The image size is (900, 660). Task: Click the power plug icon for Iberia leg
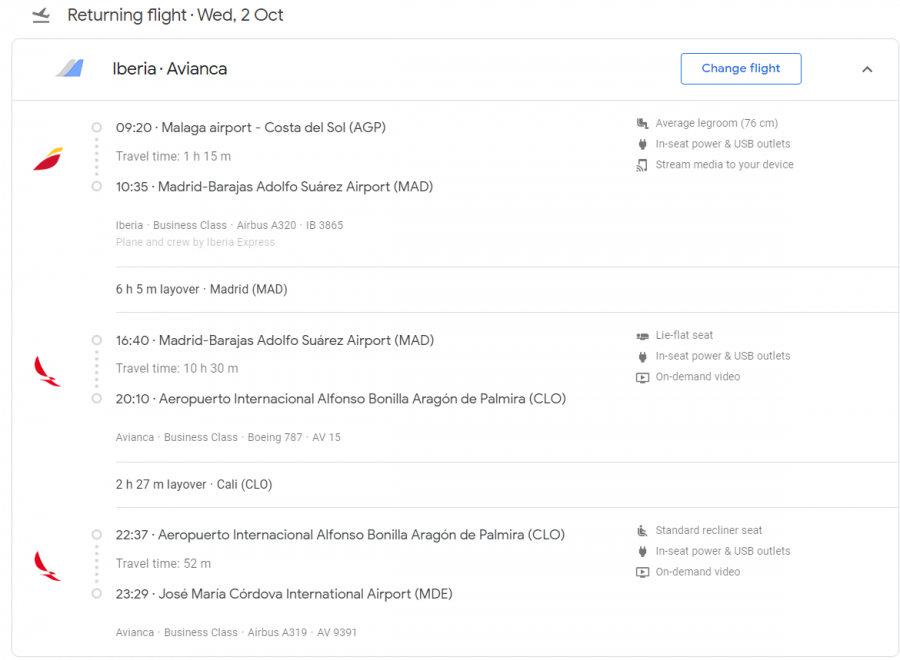(642, 144)
